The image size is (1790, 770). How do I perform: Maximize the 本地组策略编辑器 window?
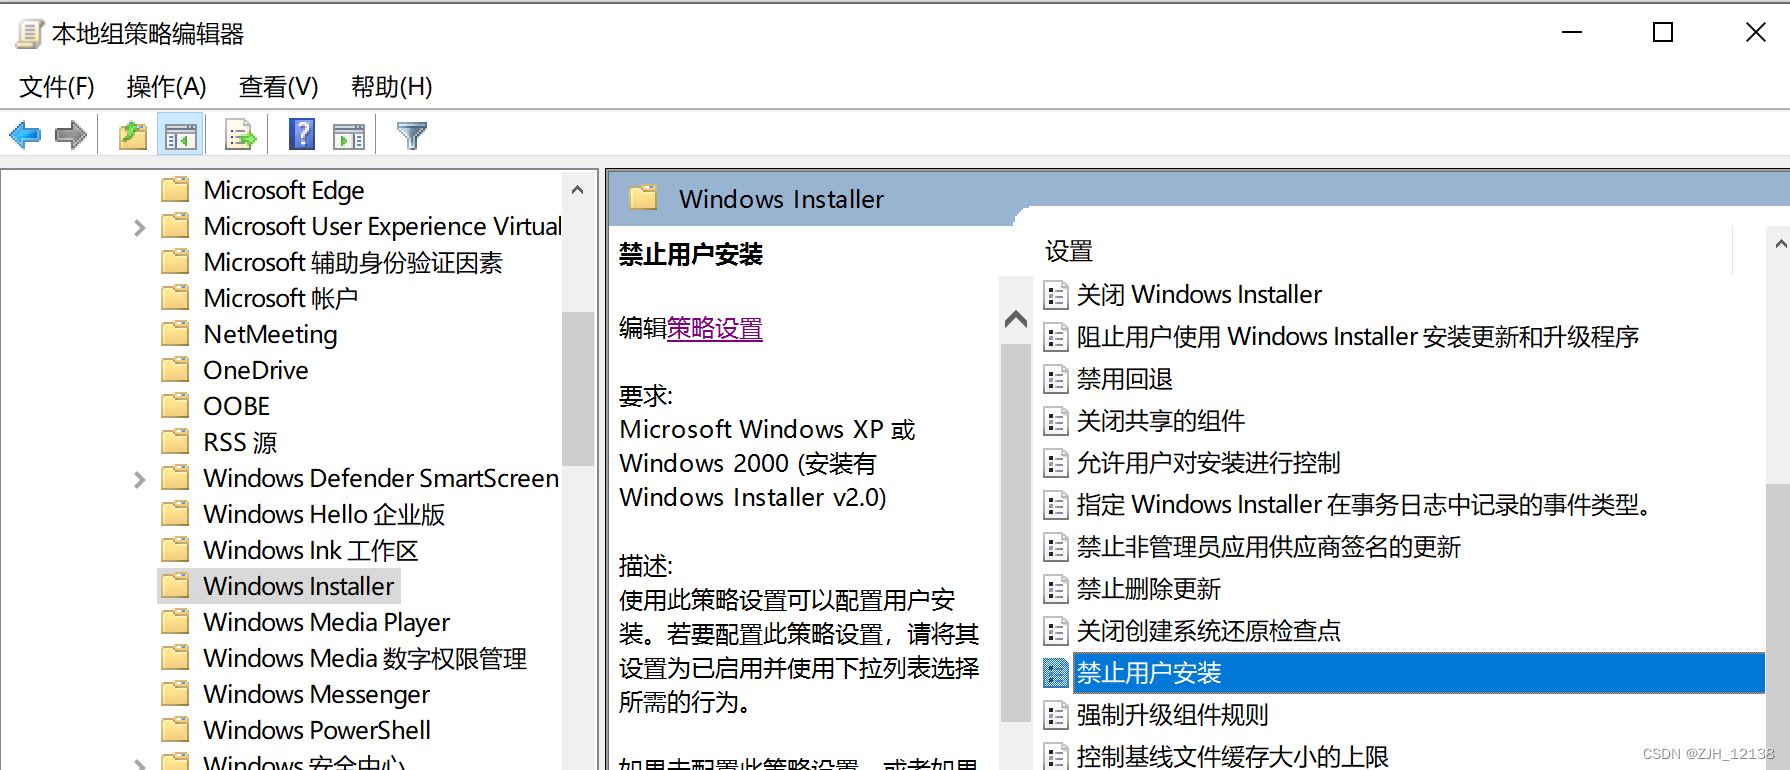1663,33
